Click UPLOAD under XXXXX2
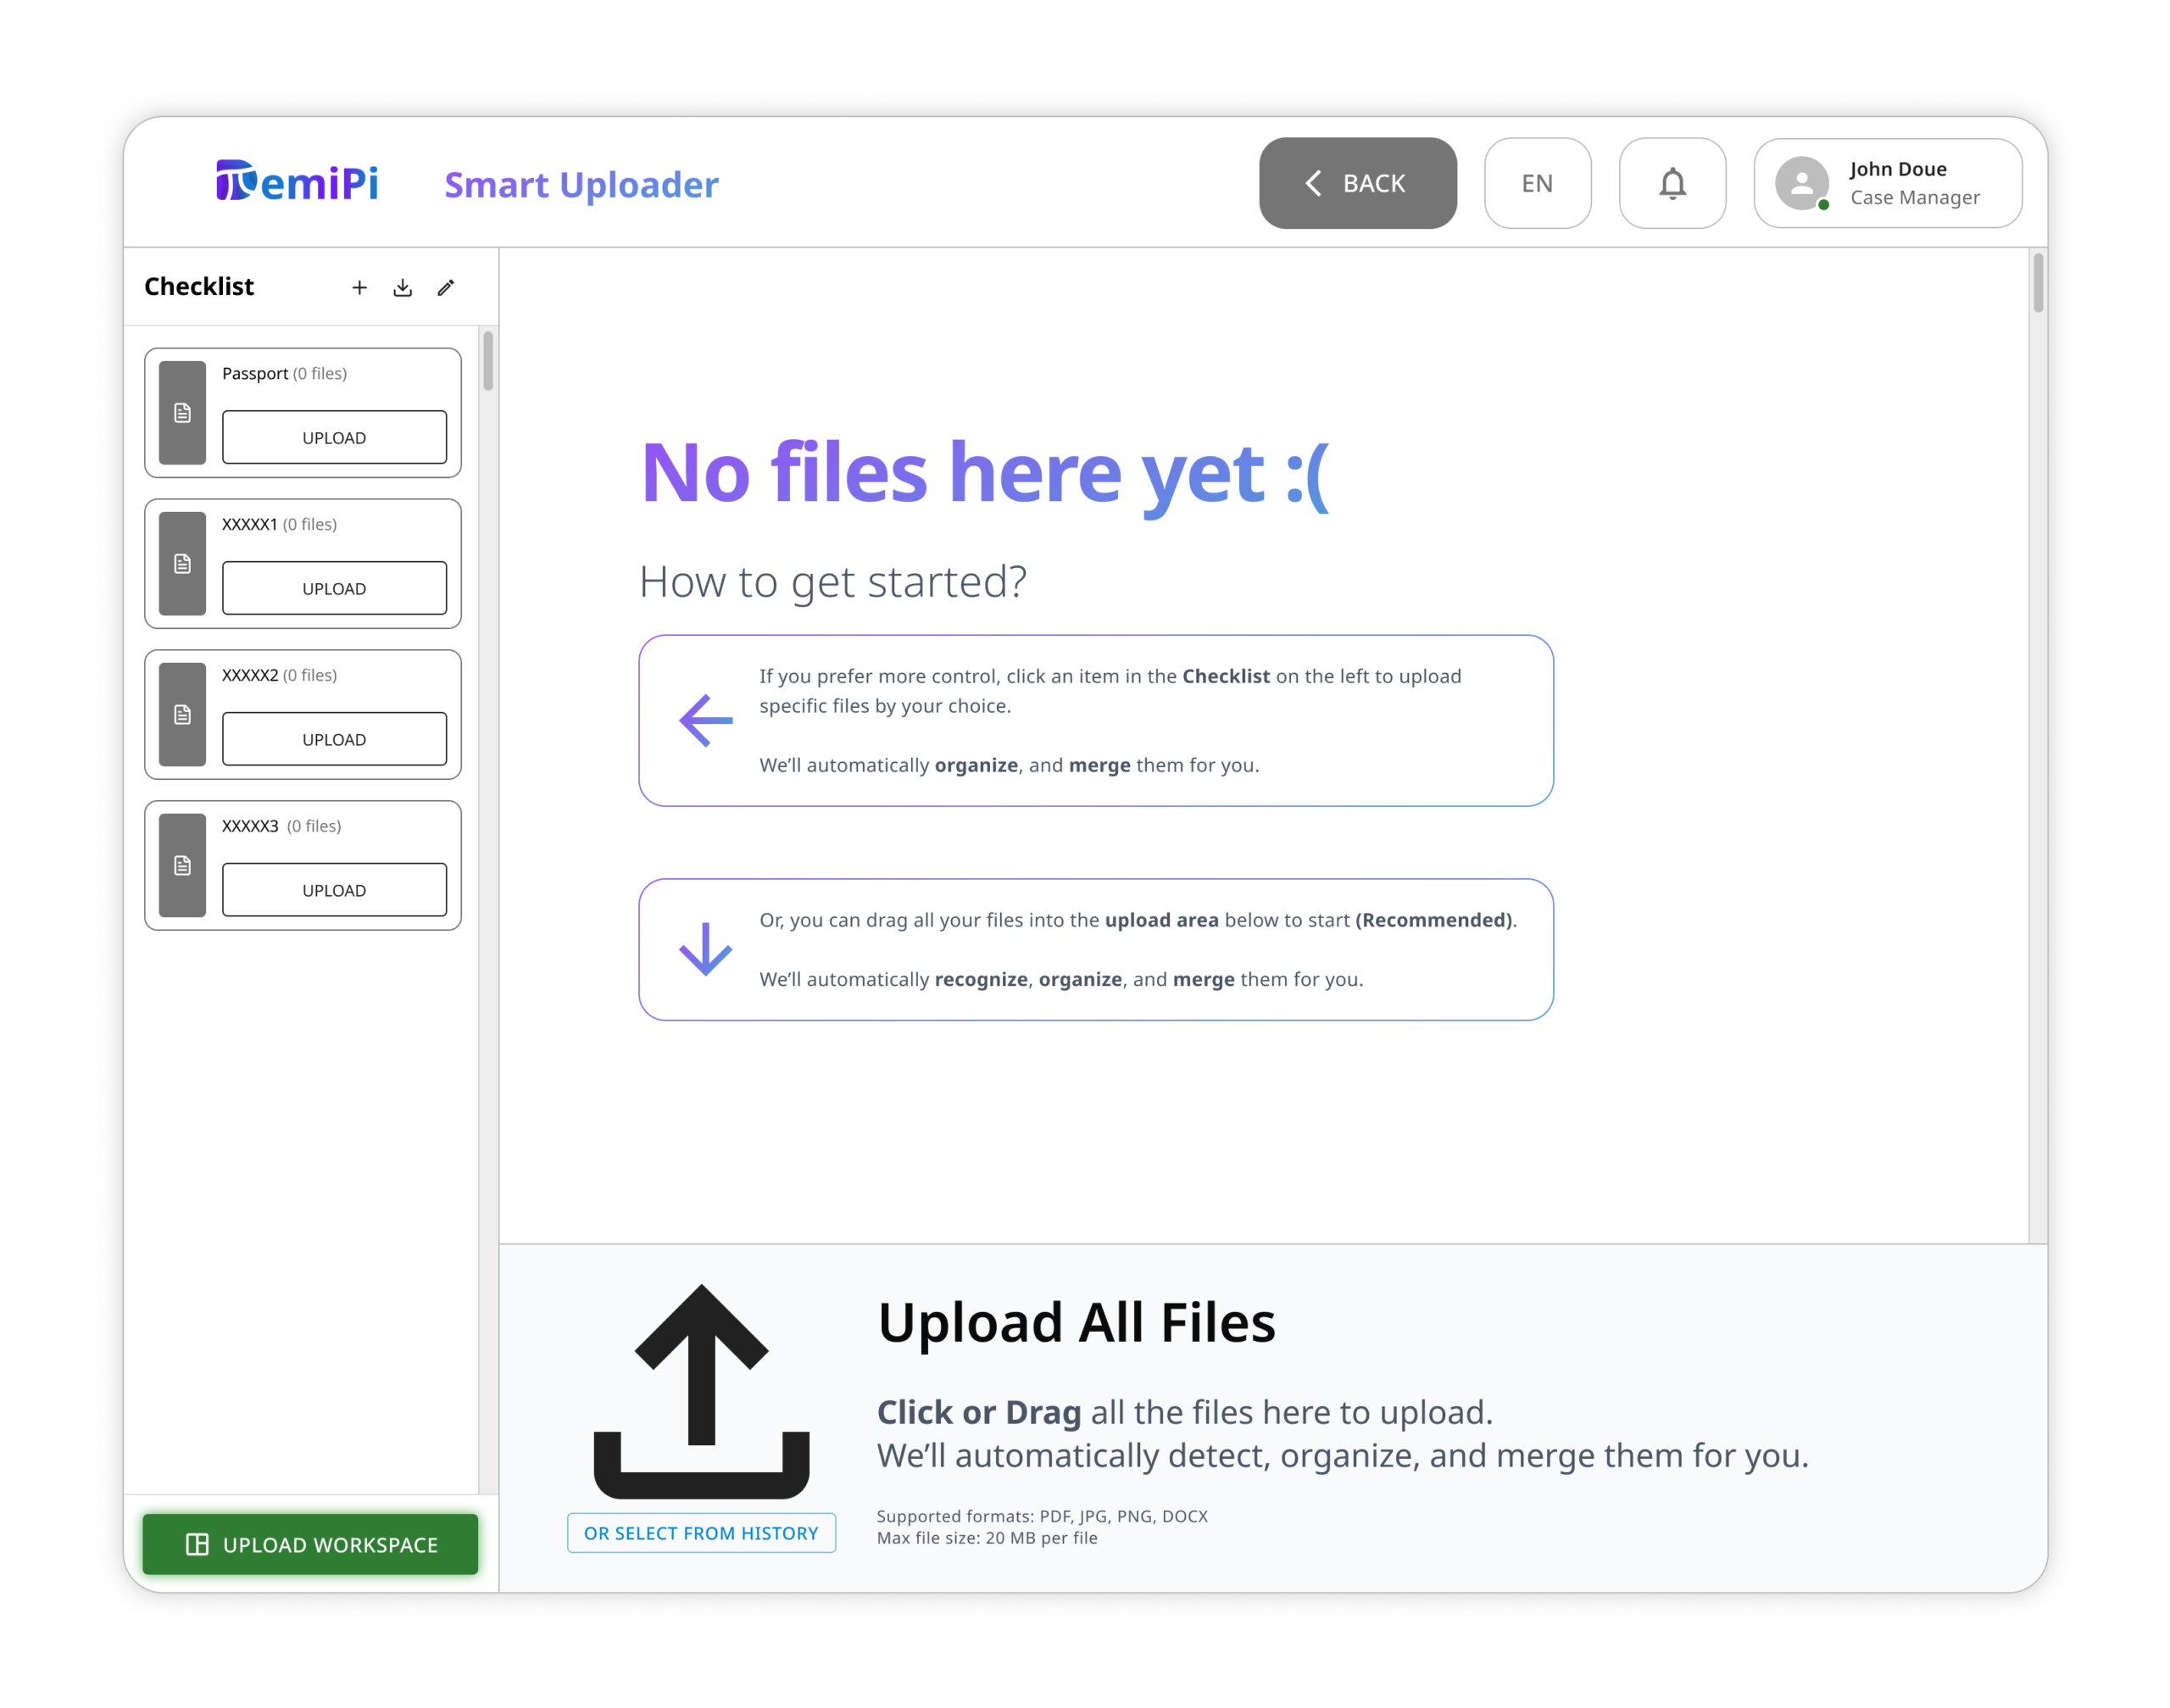 pos(334,740)
